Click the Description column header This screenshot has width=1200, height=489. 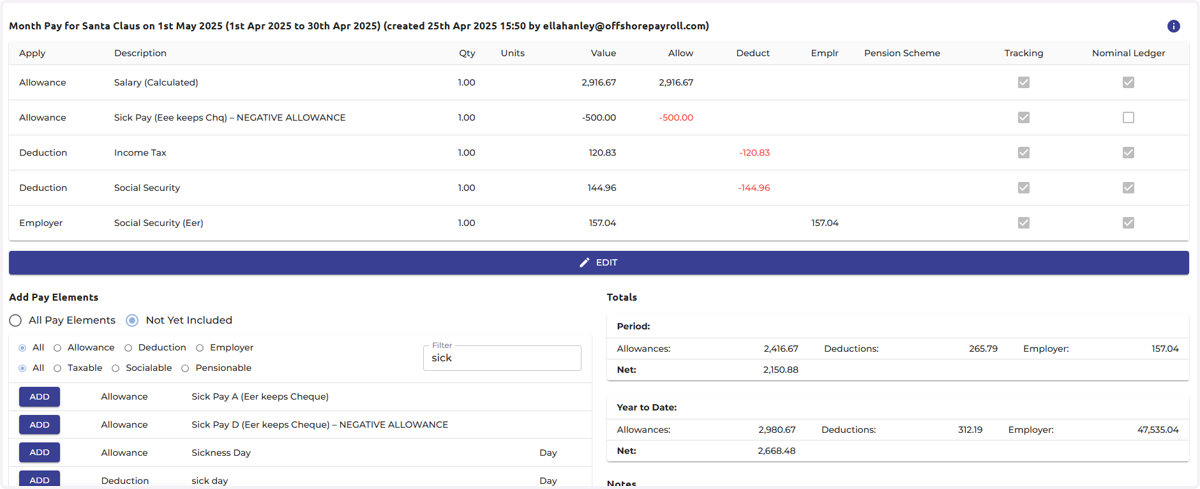[140, 53]
